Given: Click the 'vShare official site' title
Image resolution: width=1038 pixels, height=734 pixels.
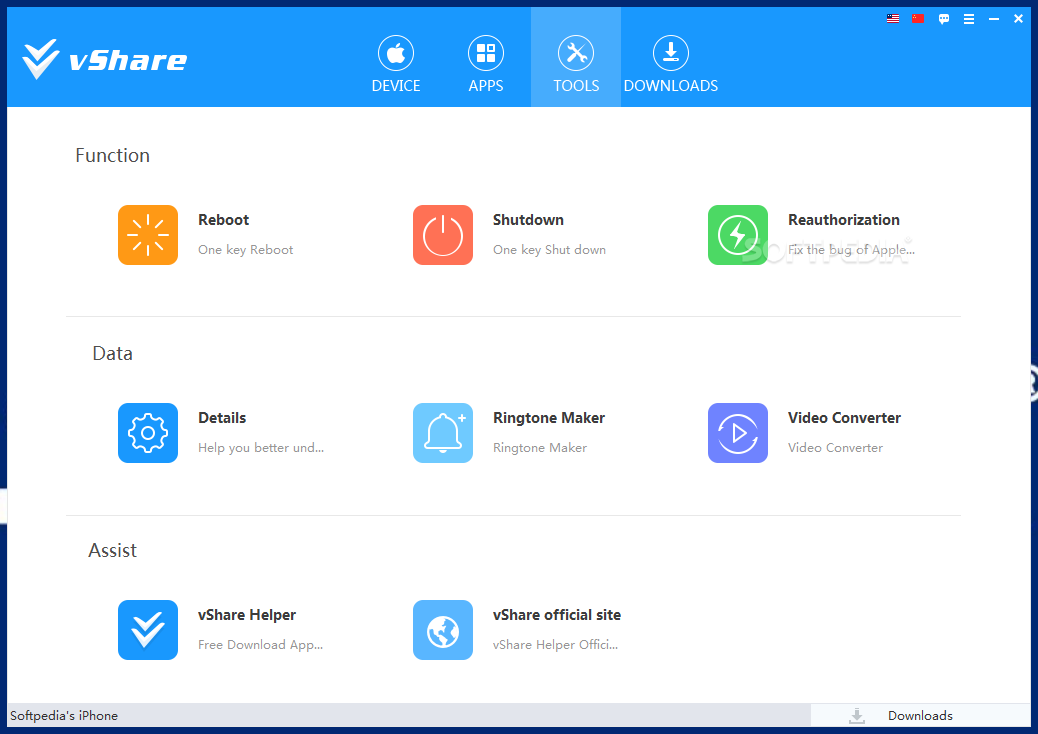Looking at the screenshot, I should click(x=557, y=615).
